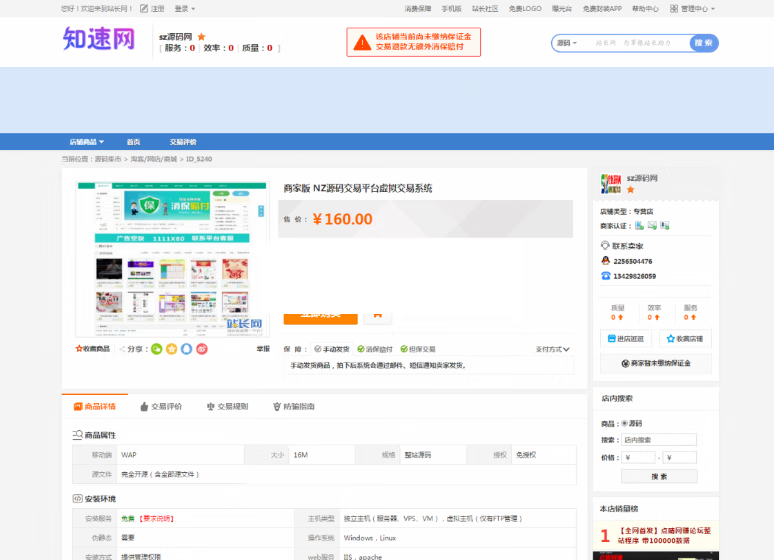
Task: Click the 进店逛逛 button
Action: (x=626, y=339)
